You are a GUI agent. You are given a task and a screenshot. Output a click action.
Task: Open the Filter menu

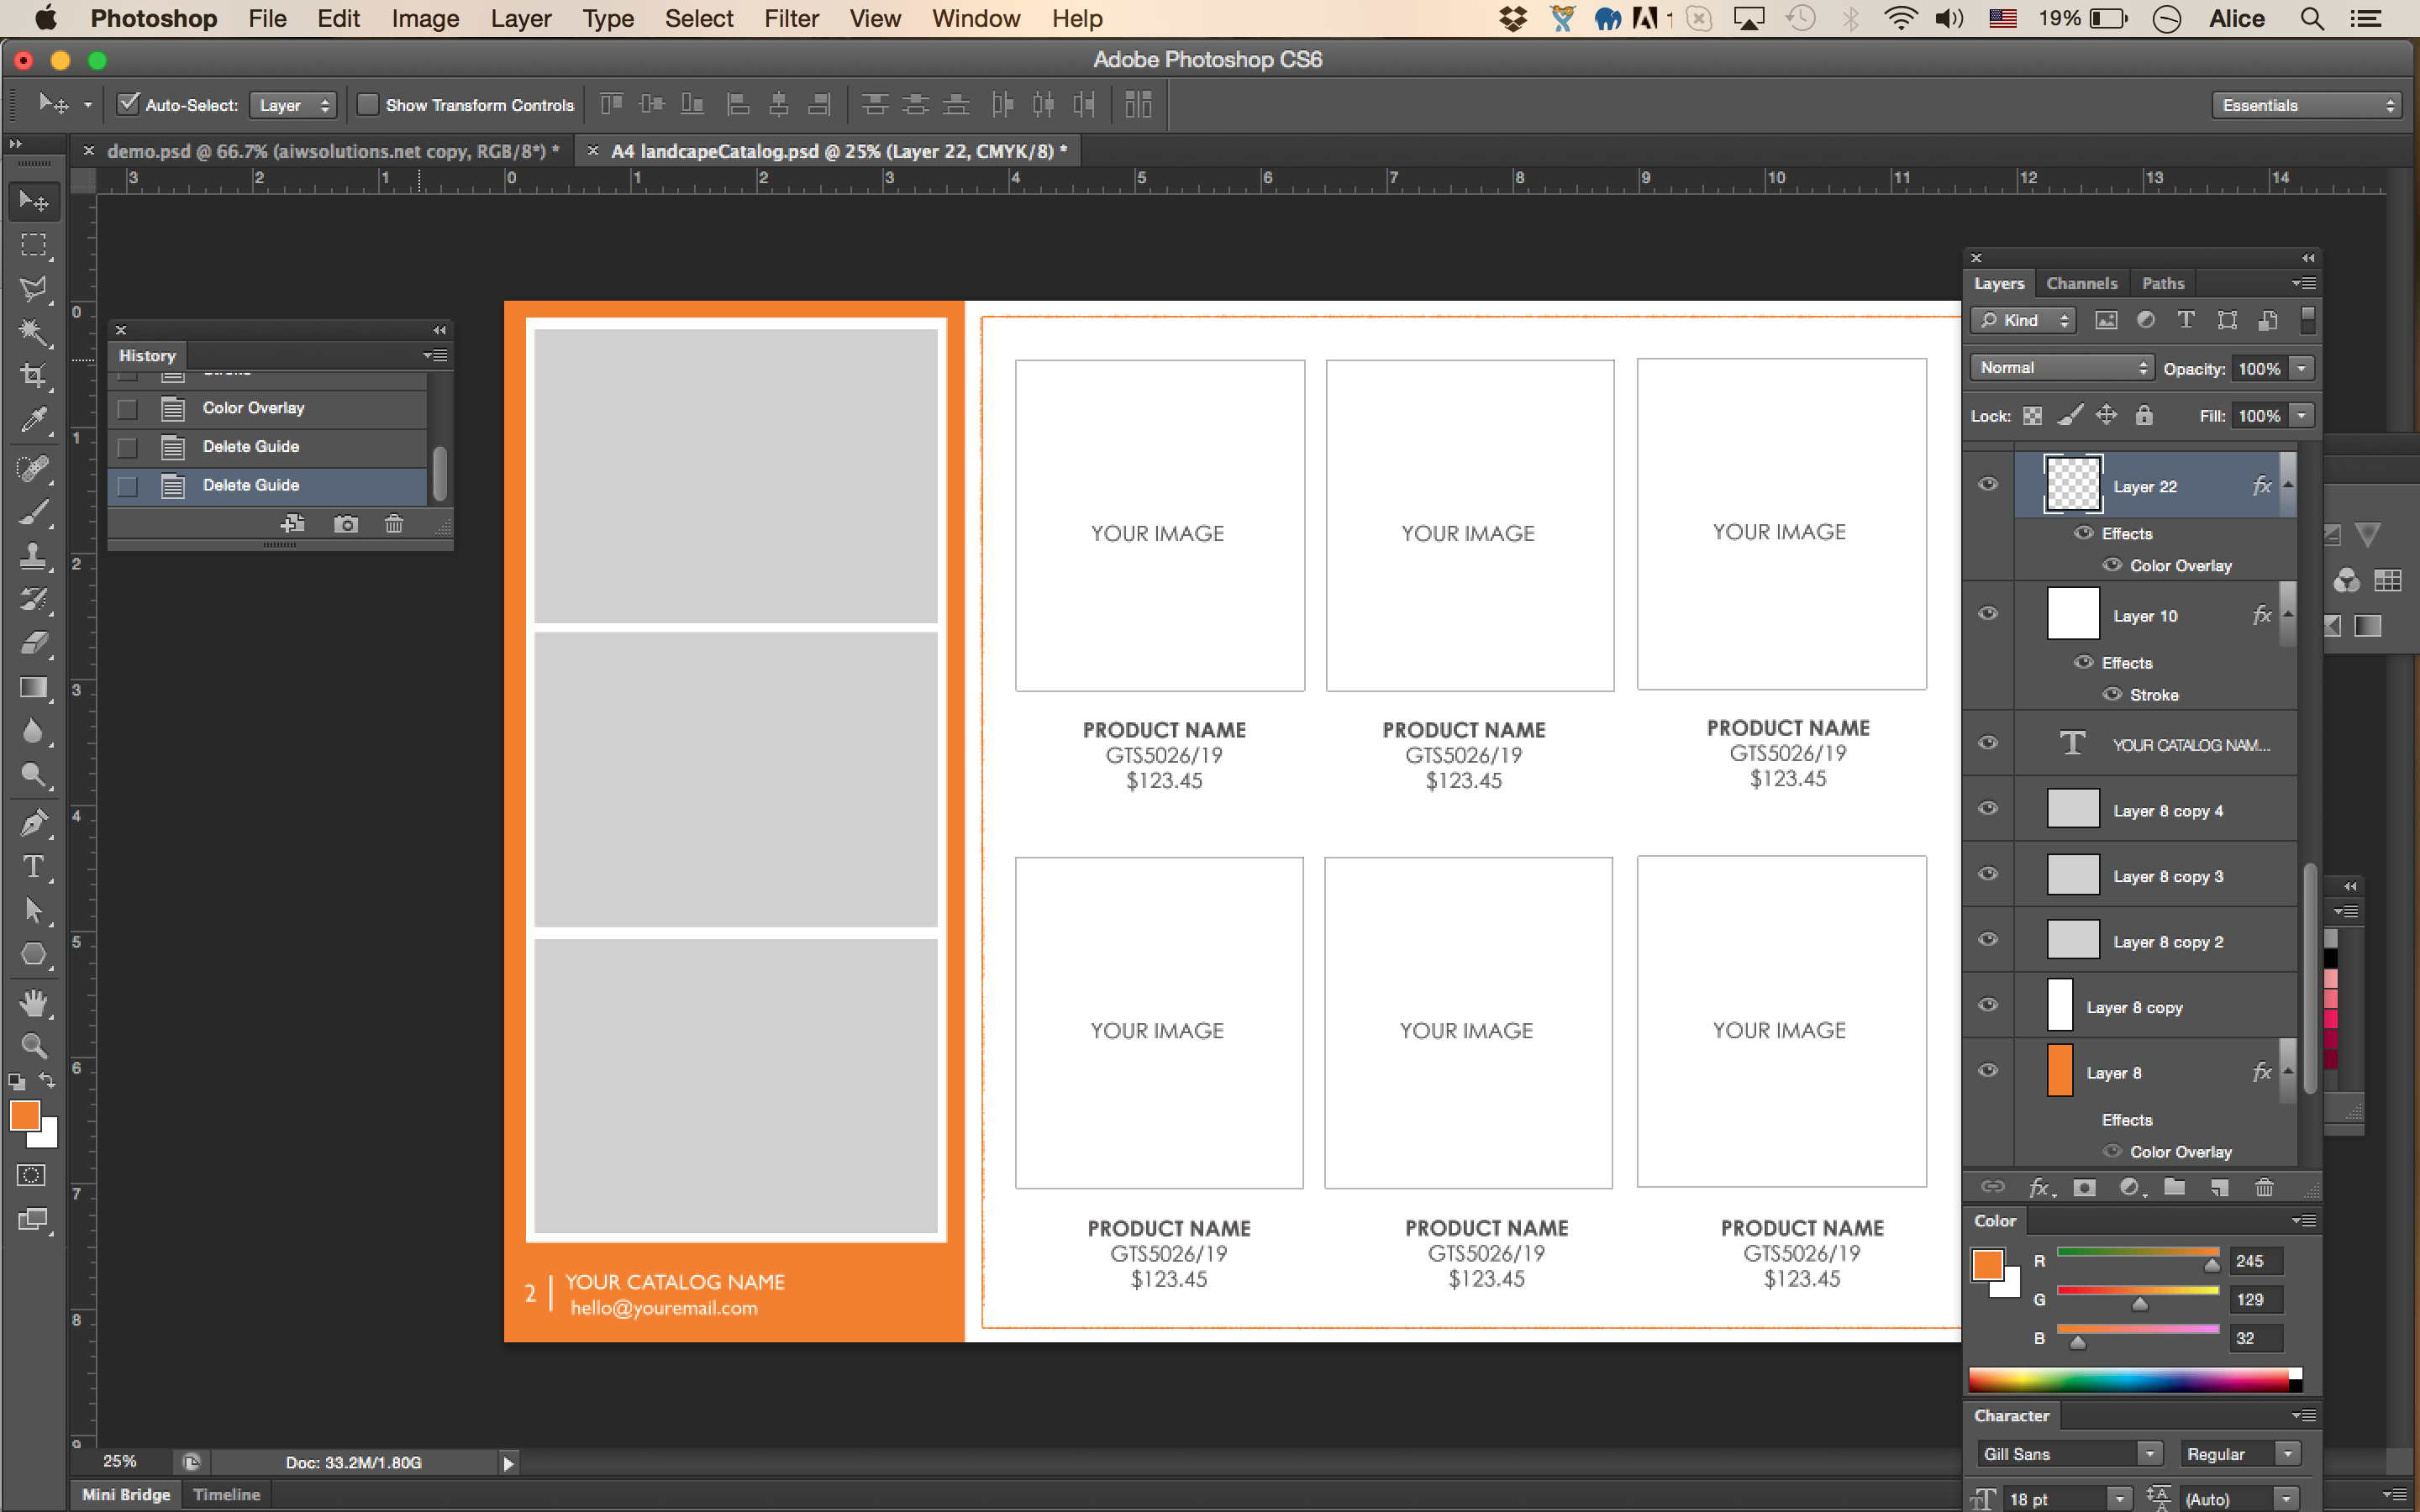[791, 18]
